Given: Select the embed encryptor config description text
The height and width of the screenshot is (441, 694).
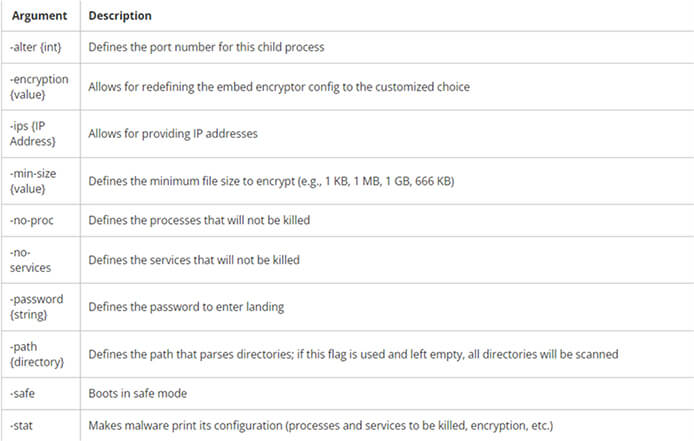Looking at the screenshot, I should [x=279, y=87].
